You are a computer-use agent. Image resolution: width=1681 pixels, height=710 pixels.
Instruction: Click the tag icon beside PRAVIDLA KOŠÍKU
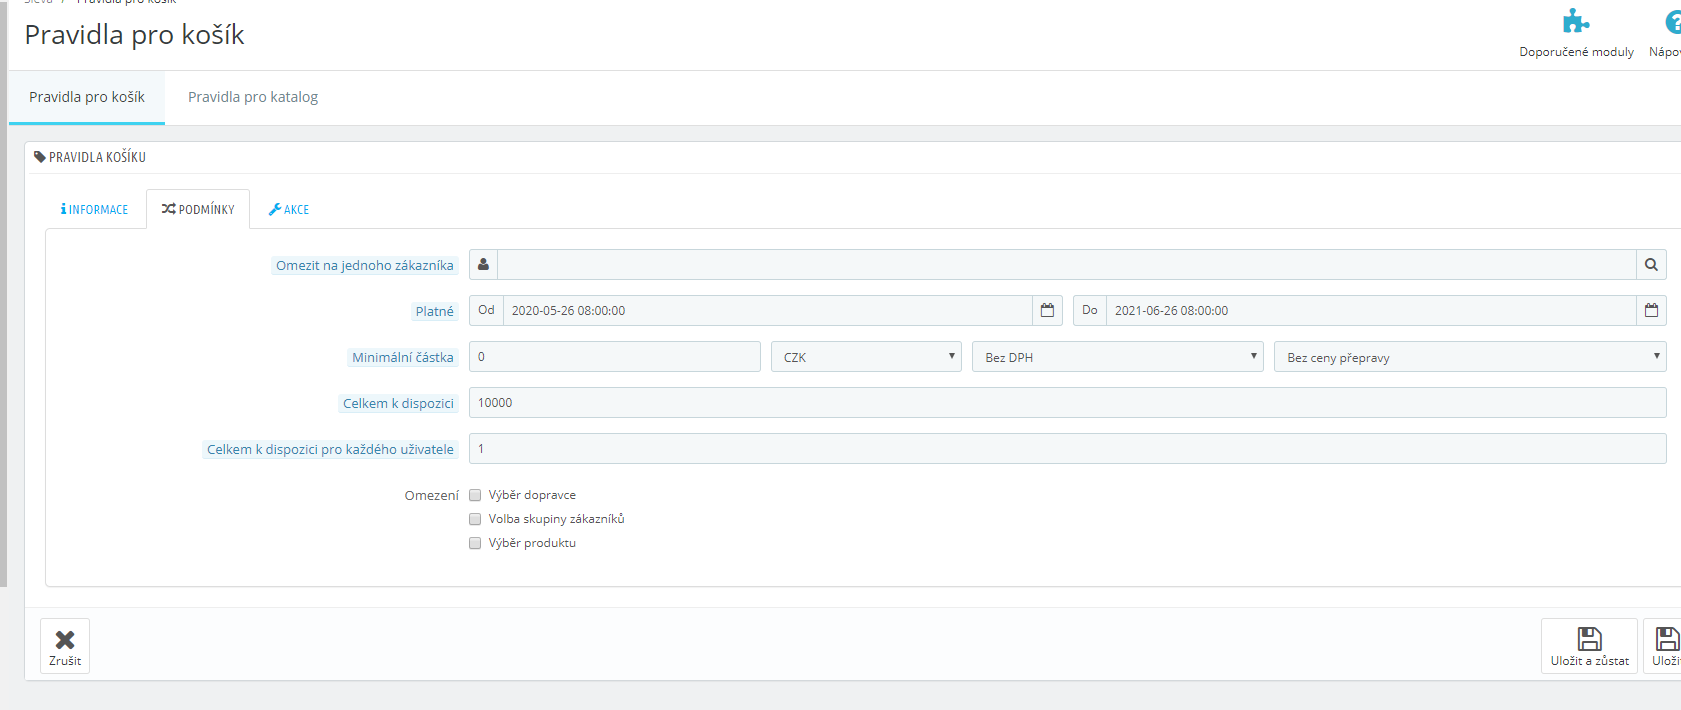pyautogui.click(x=40, y=157)
